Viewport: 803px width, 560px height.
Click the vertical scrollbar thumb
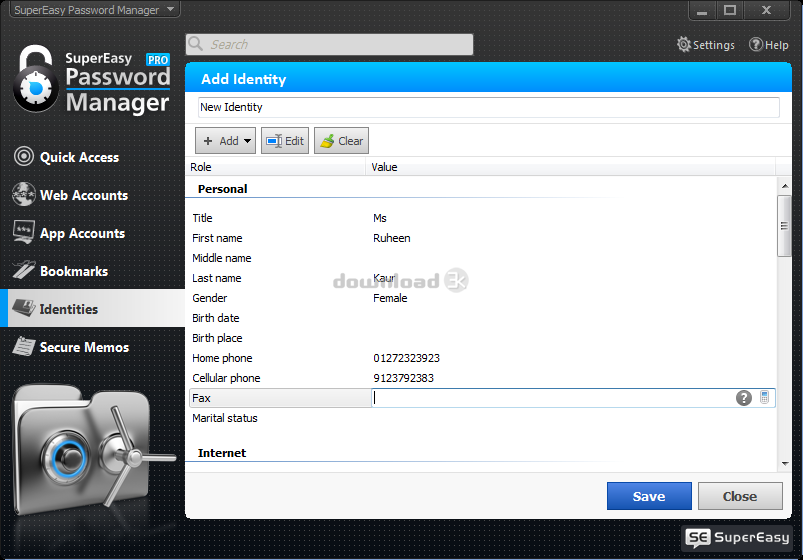coord(784,226)
